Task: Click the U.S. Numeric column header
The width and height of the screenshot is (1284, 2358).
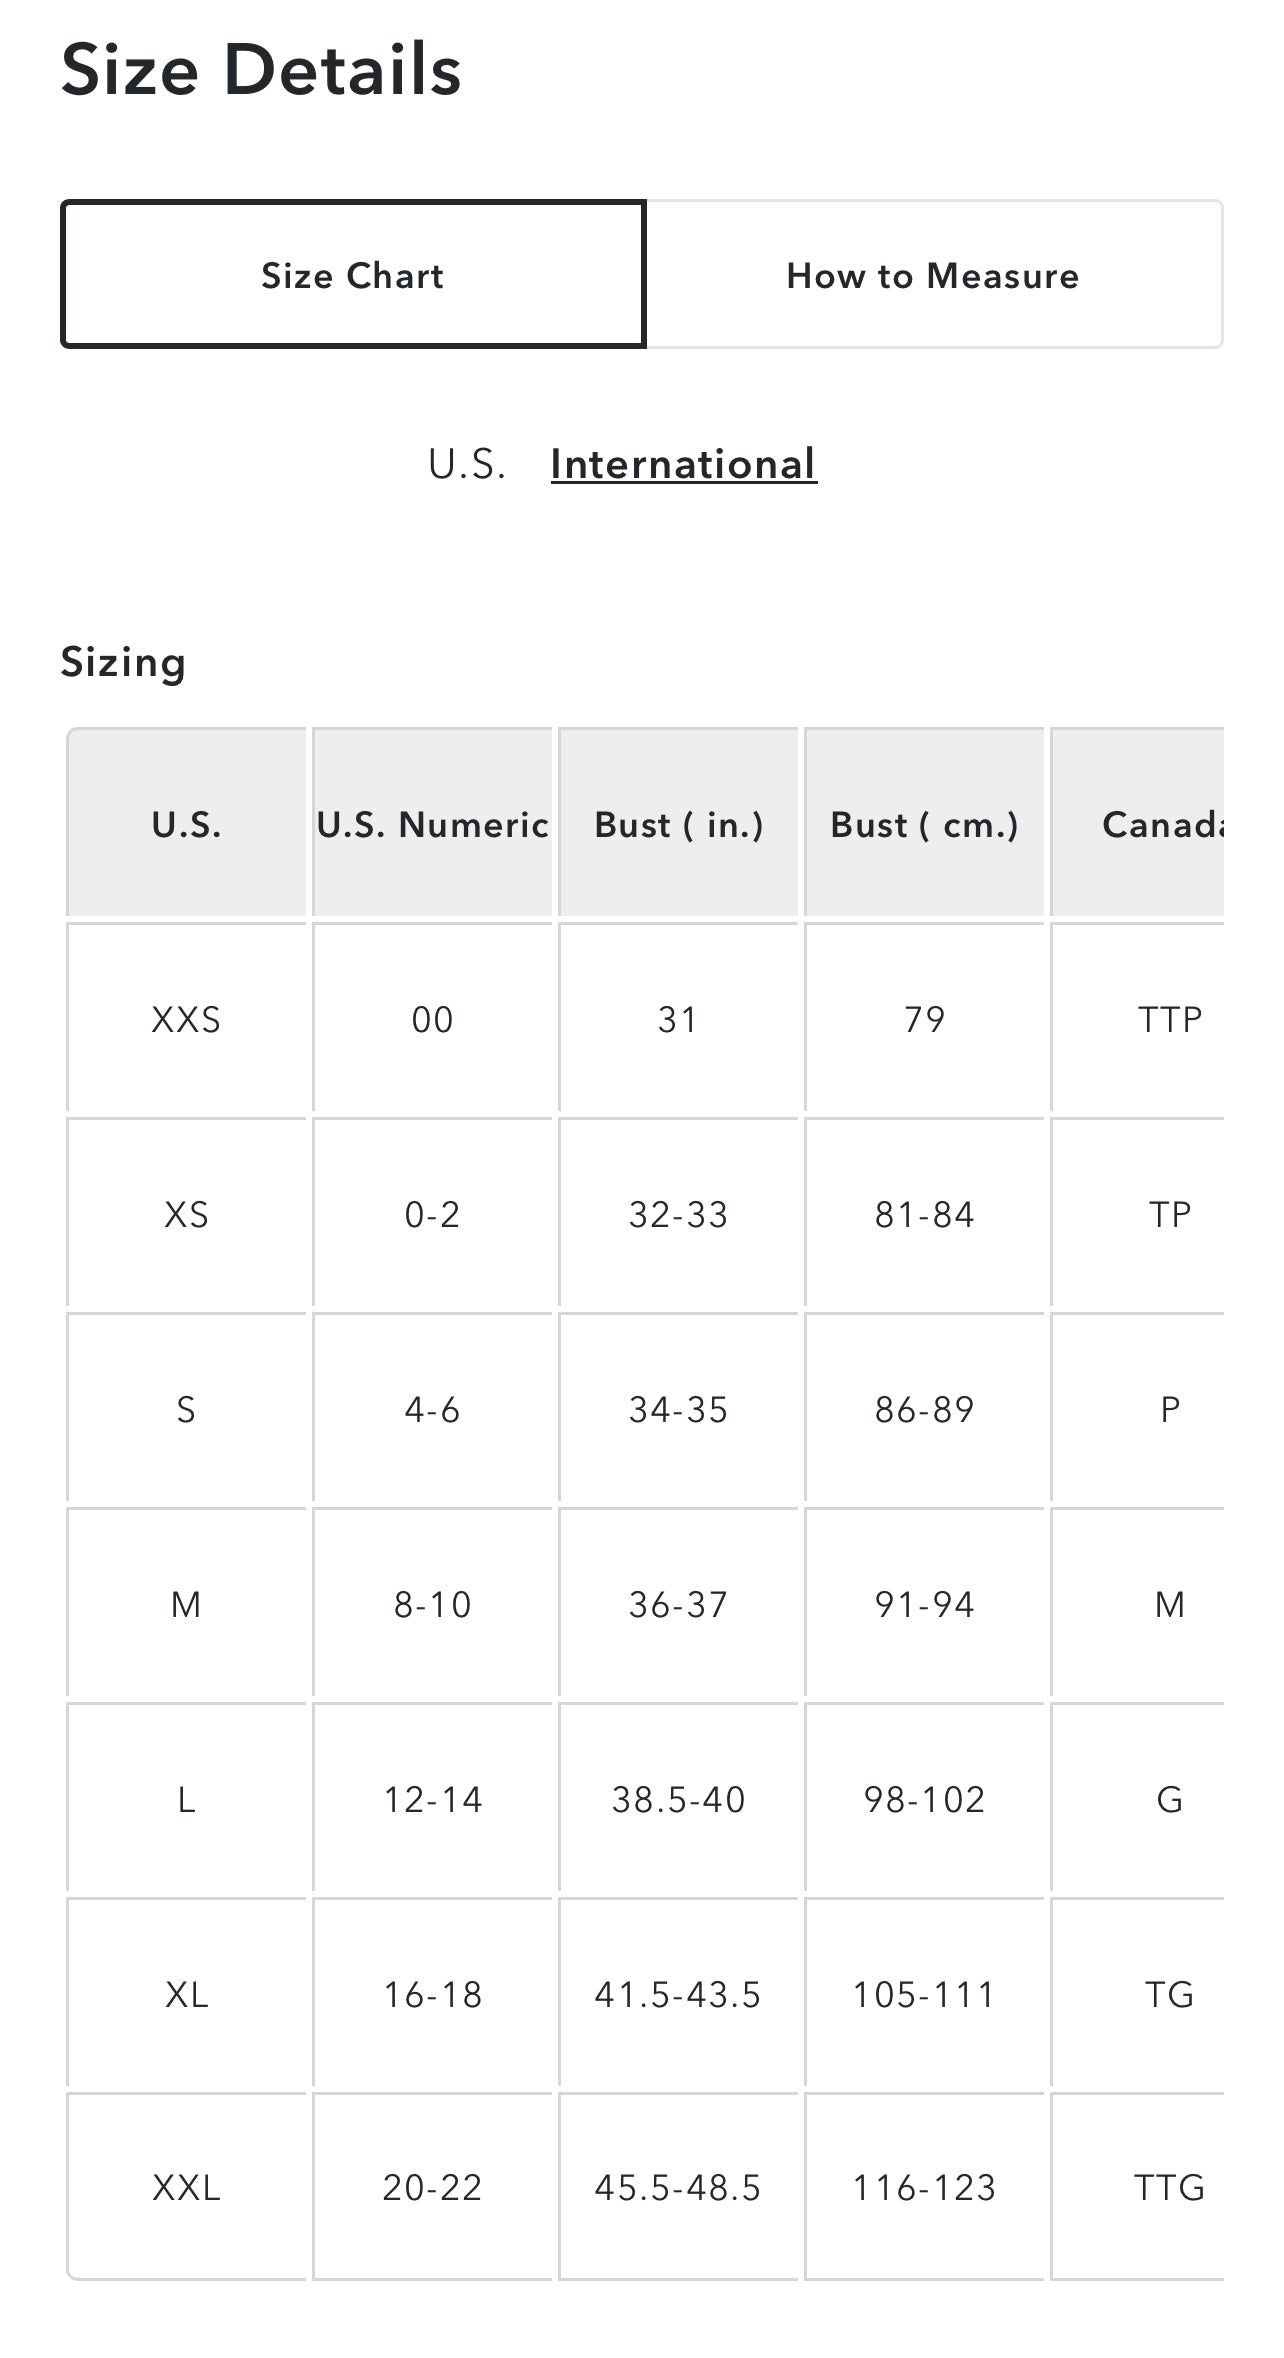Action: tap(432, 824)
